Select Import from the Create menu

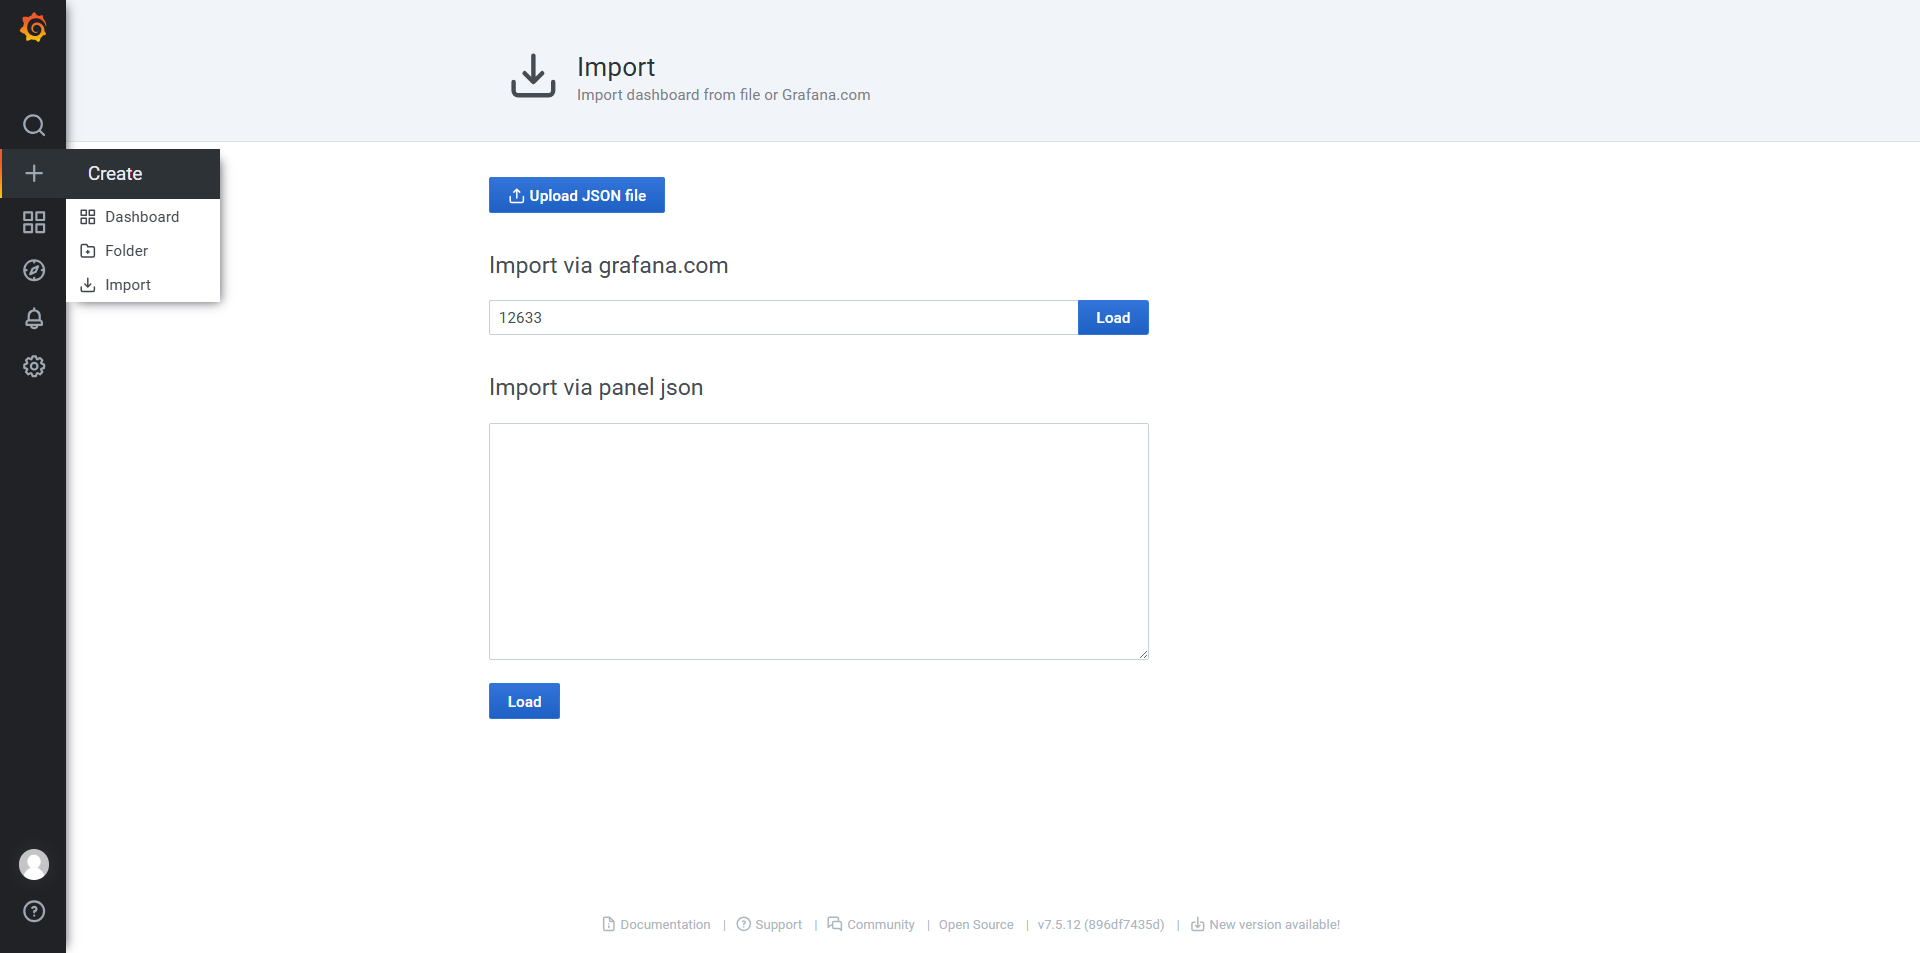[x=143, y=285]
